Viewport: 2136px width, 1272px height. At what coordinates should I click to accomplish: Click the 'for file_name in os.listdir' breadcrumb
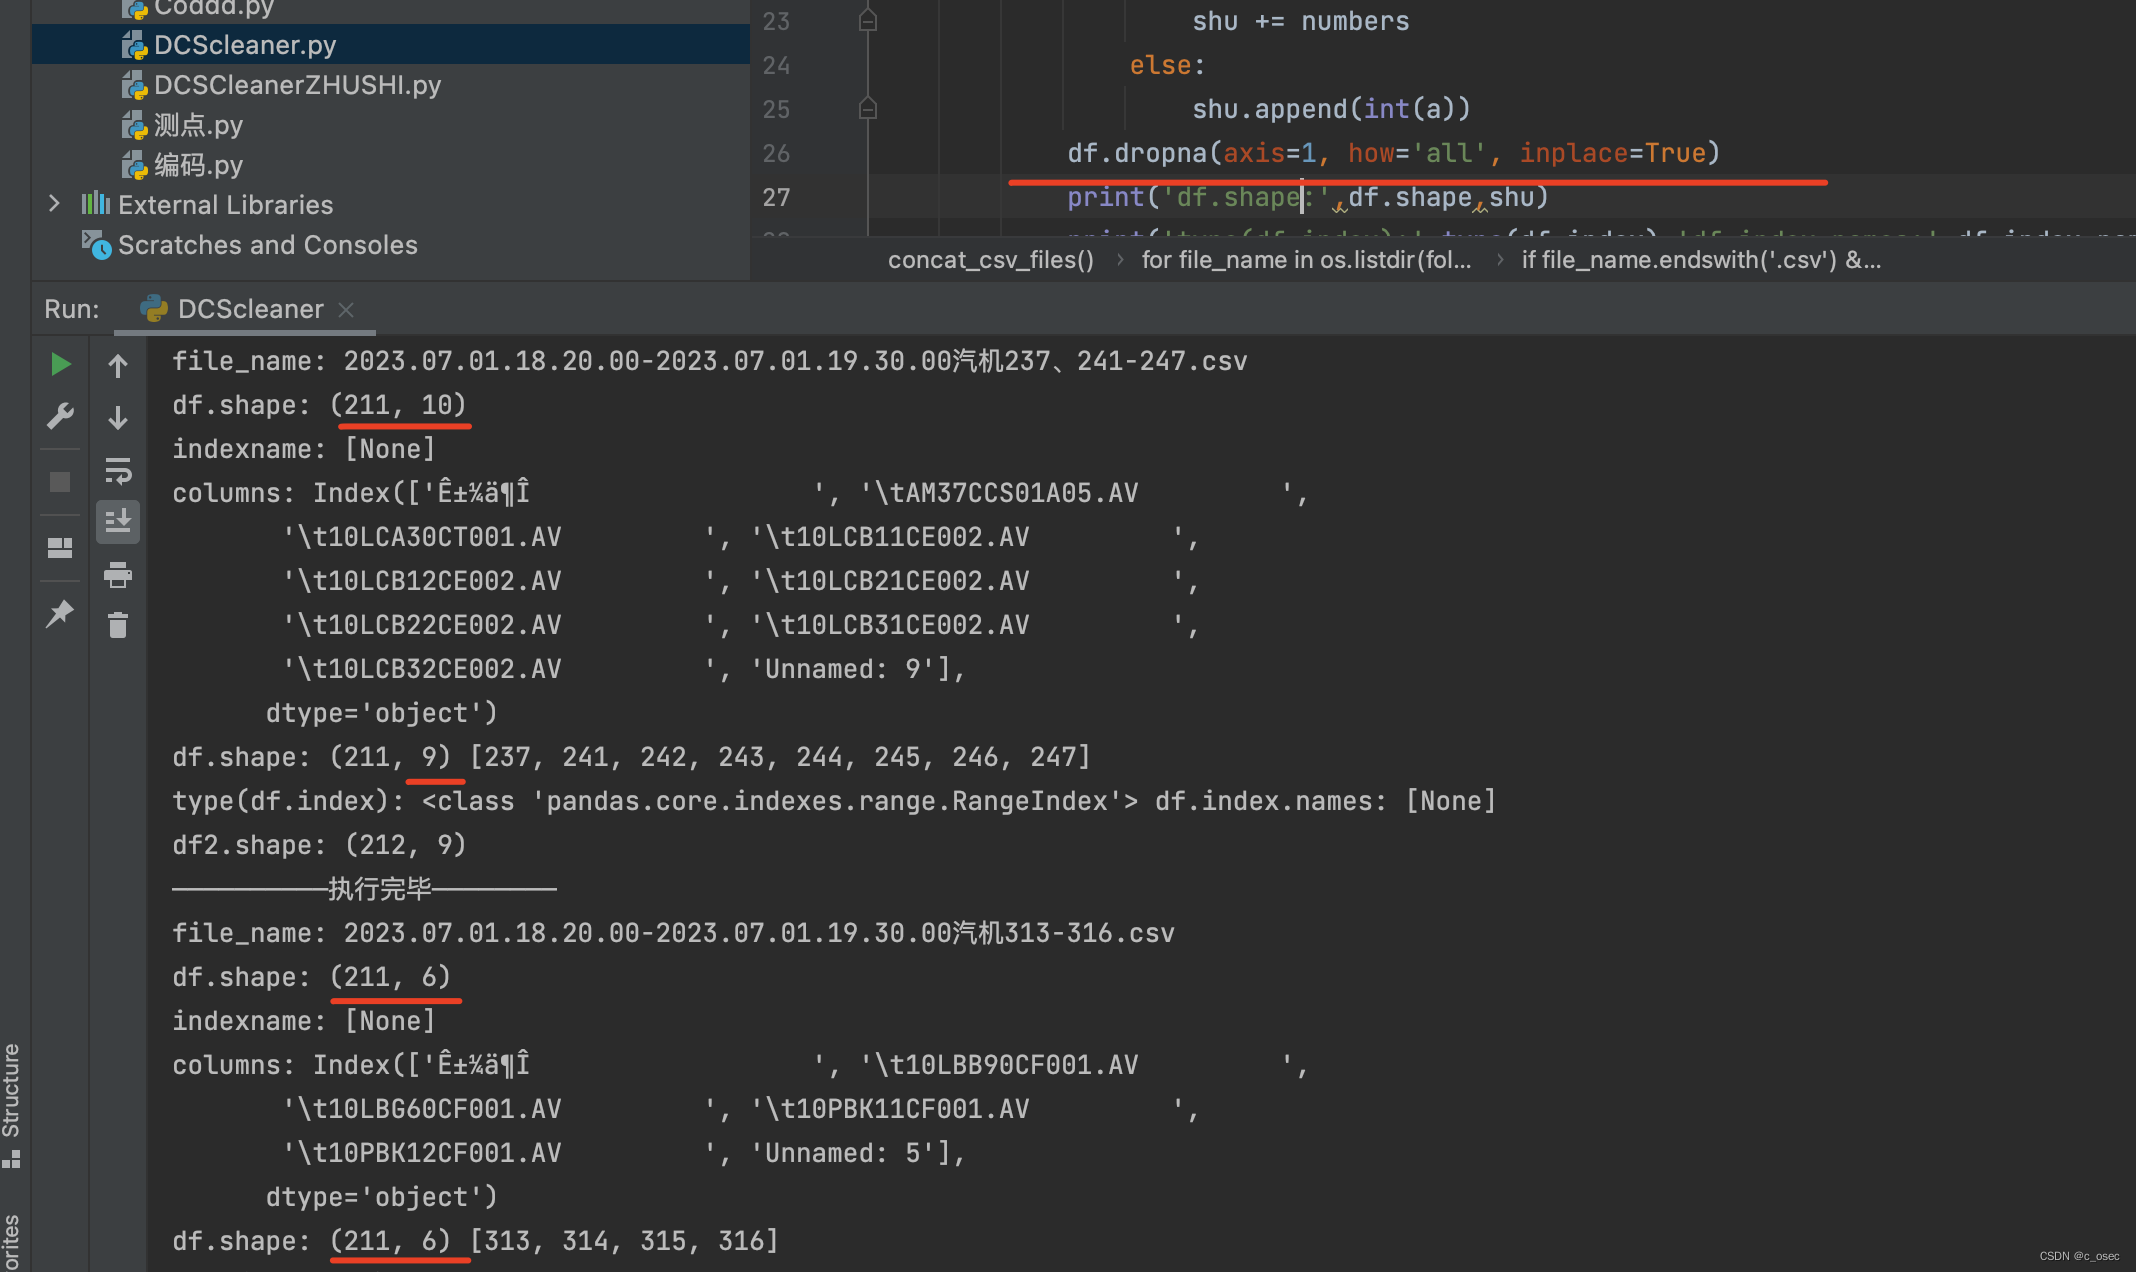point(1306,260)
